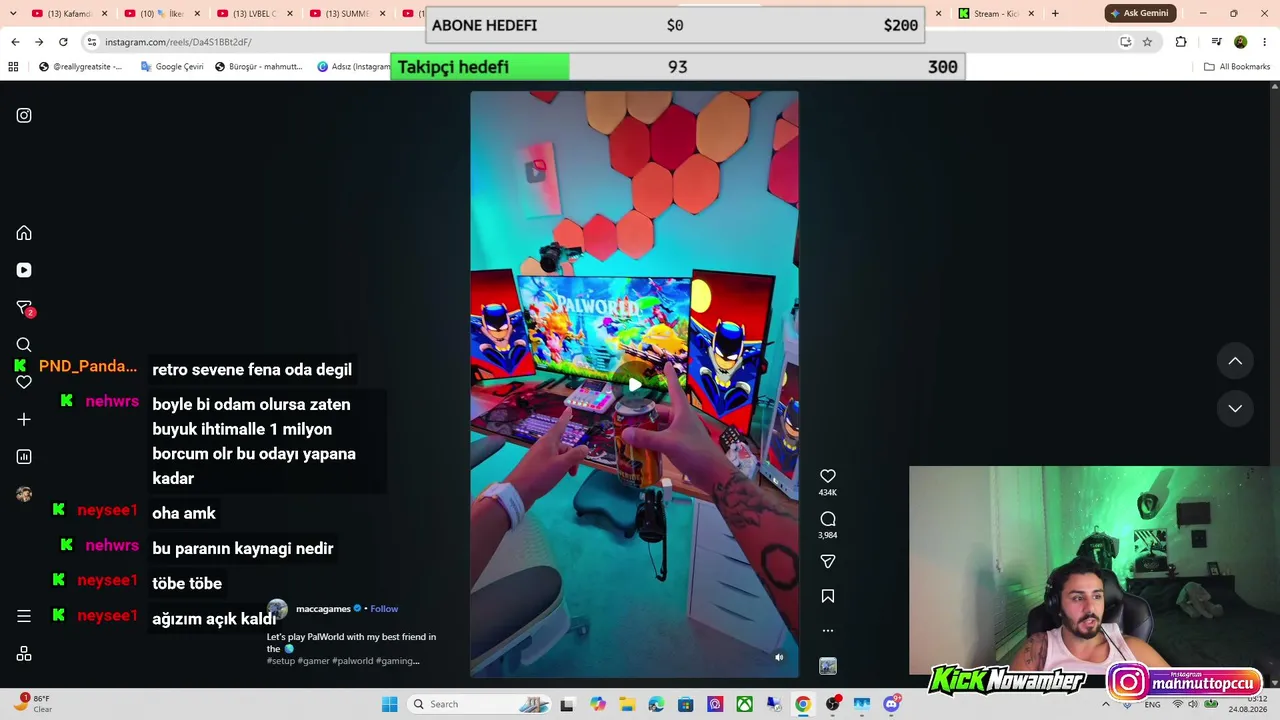Open a new browser tab

1055,14
